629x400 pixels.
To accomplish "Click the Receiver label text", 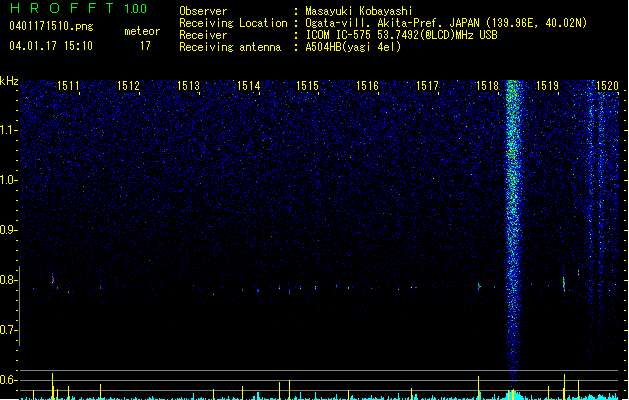I will pos(203,35).
